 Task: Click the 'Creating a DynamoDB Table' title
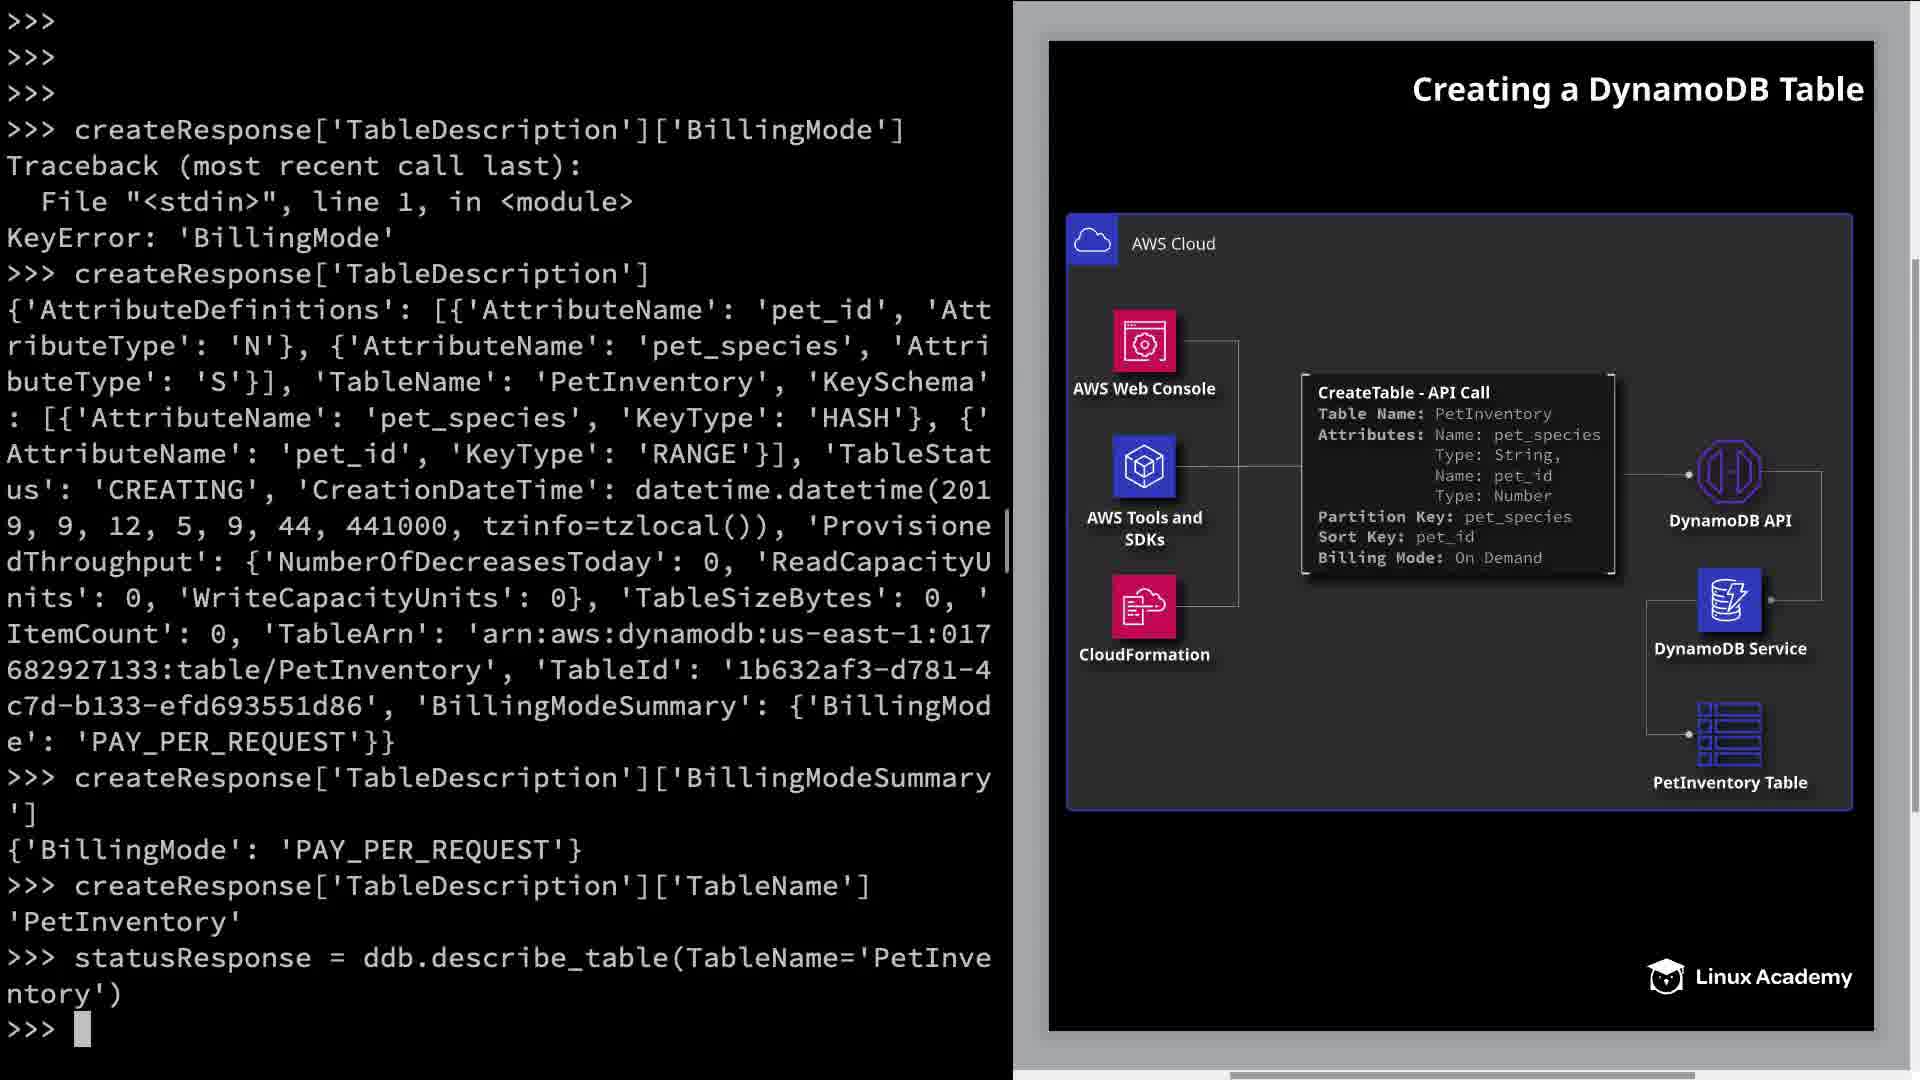point(1637,89)
